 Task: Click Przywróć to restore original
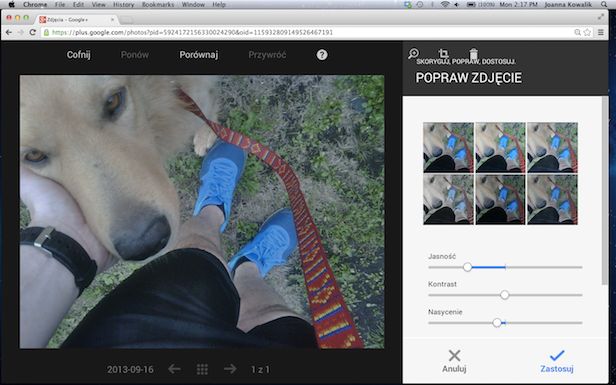267,55
